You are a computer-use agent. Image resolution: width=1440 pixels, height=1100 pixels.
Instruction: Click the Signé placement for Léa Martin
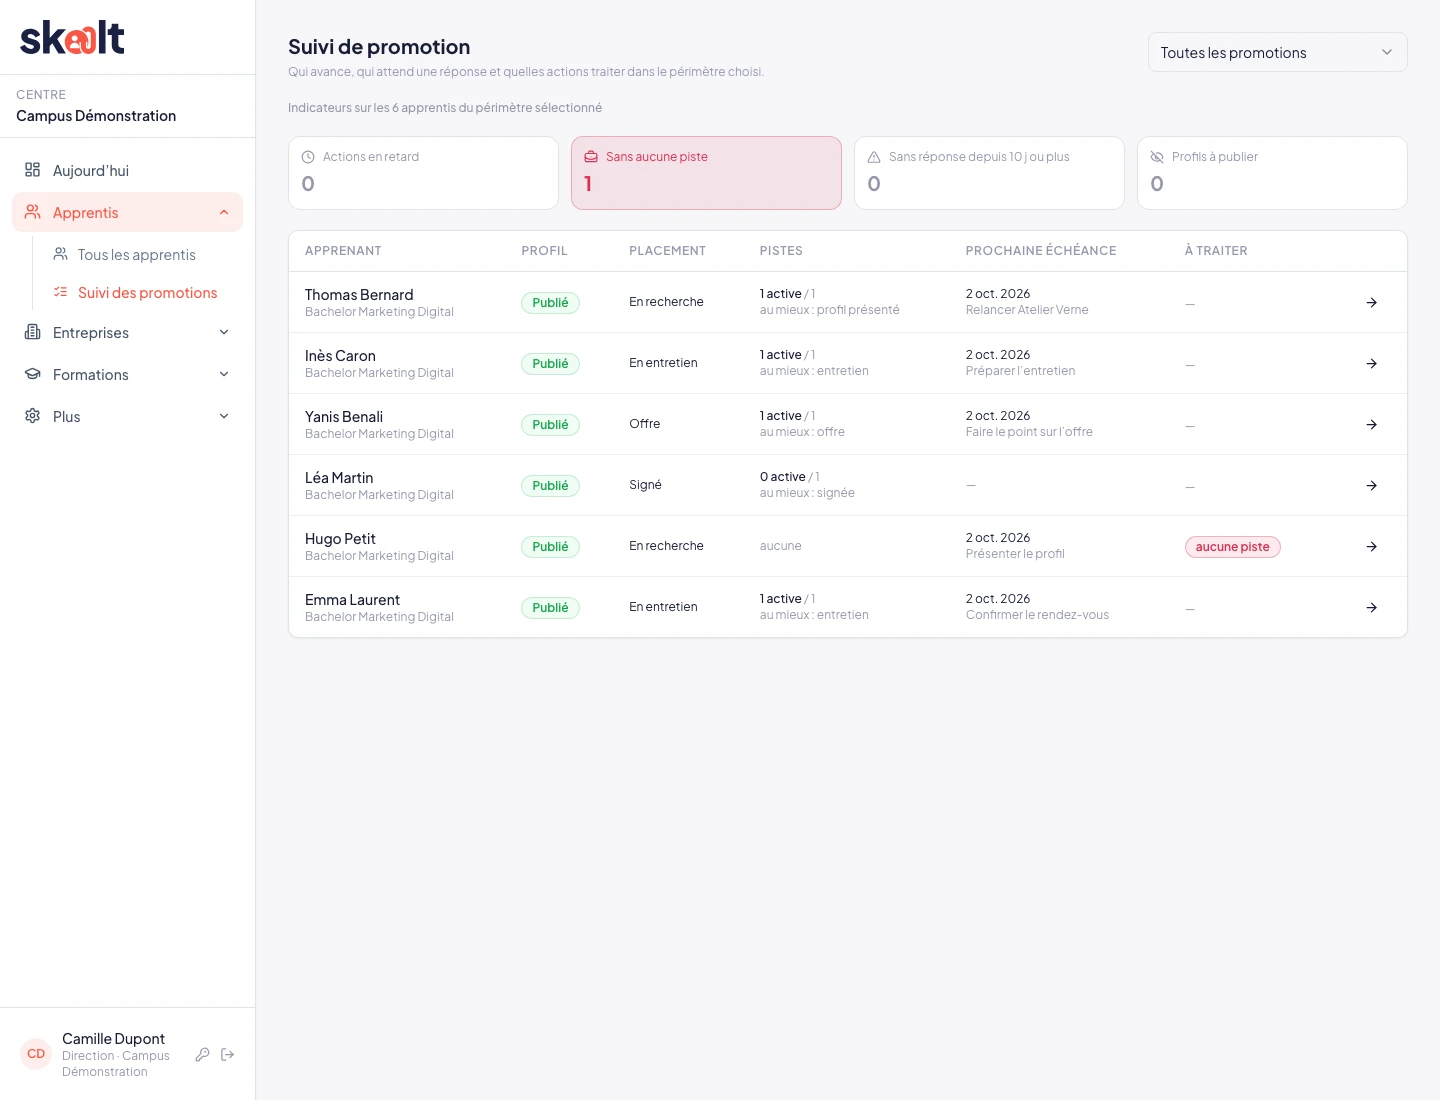click(x=645, y=485)
